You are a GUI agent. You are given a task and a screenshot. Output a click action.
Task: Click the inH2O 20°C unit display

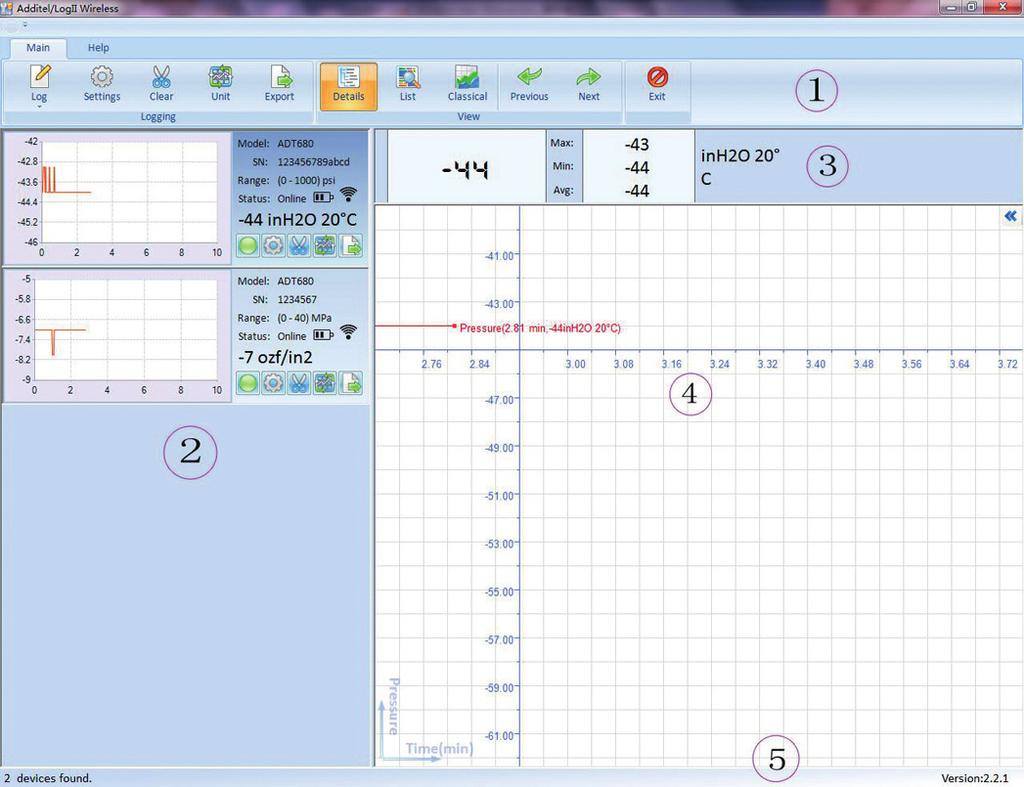tap(741, 167)
